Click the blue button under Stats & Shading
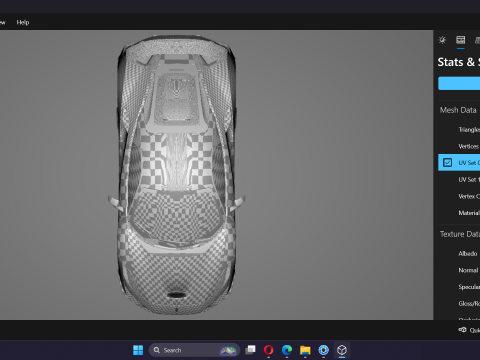 coord(459,83)
